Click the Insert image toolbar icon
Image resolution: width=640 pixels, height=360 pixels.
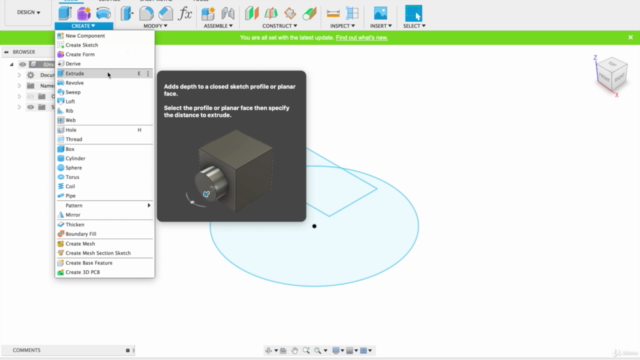(380, 13)
